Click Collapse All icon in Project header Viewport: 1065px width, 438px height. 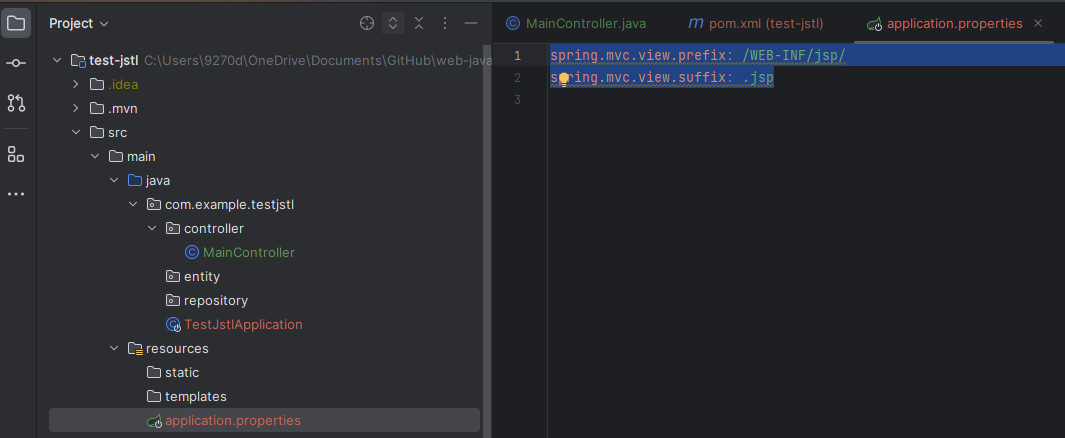[x=419, y=23]
